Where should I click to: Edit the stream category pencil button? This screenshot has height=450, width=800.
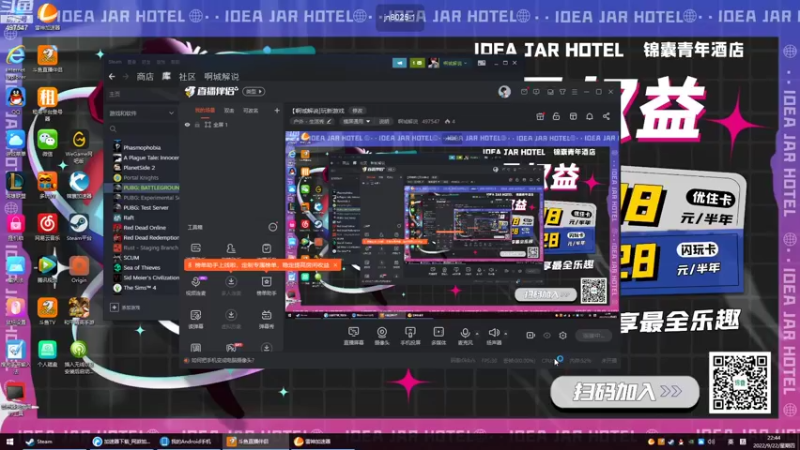pyautogui.click(x=329, y=121)
